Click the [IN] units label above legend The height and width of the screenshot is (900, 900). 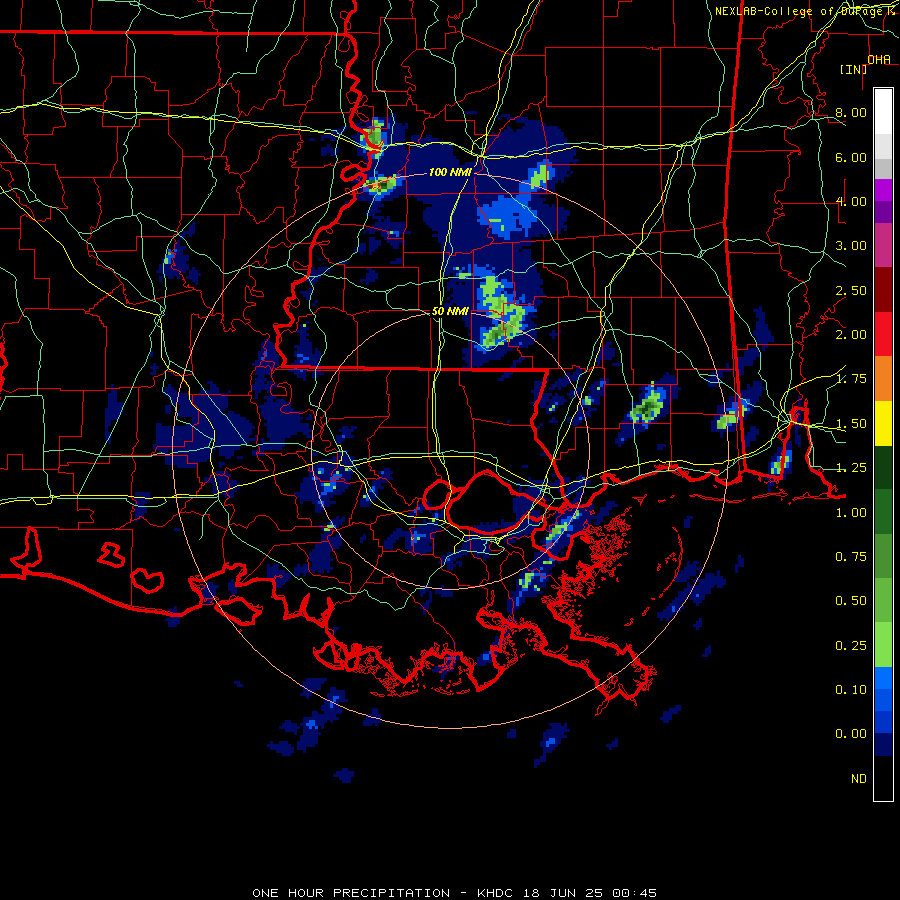[x=853, y=69]
